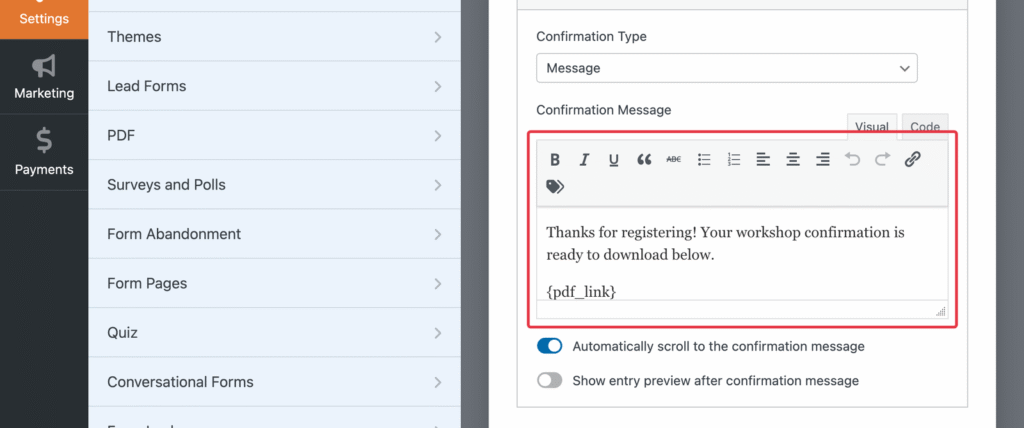Align text center in editor
This screenshot has height=428, width=1024.
[793, 159]
